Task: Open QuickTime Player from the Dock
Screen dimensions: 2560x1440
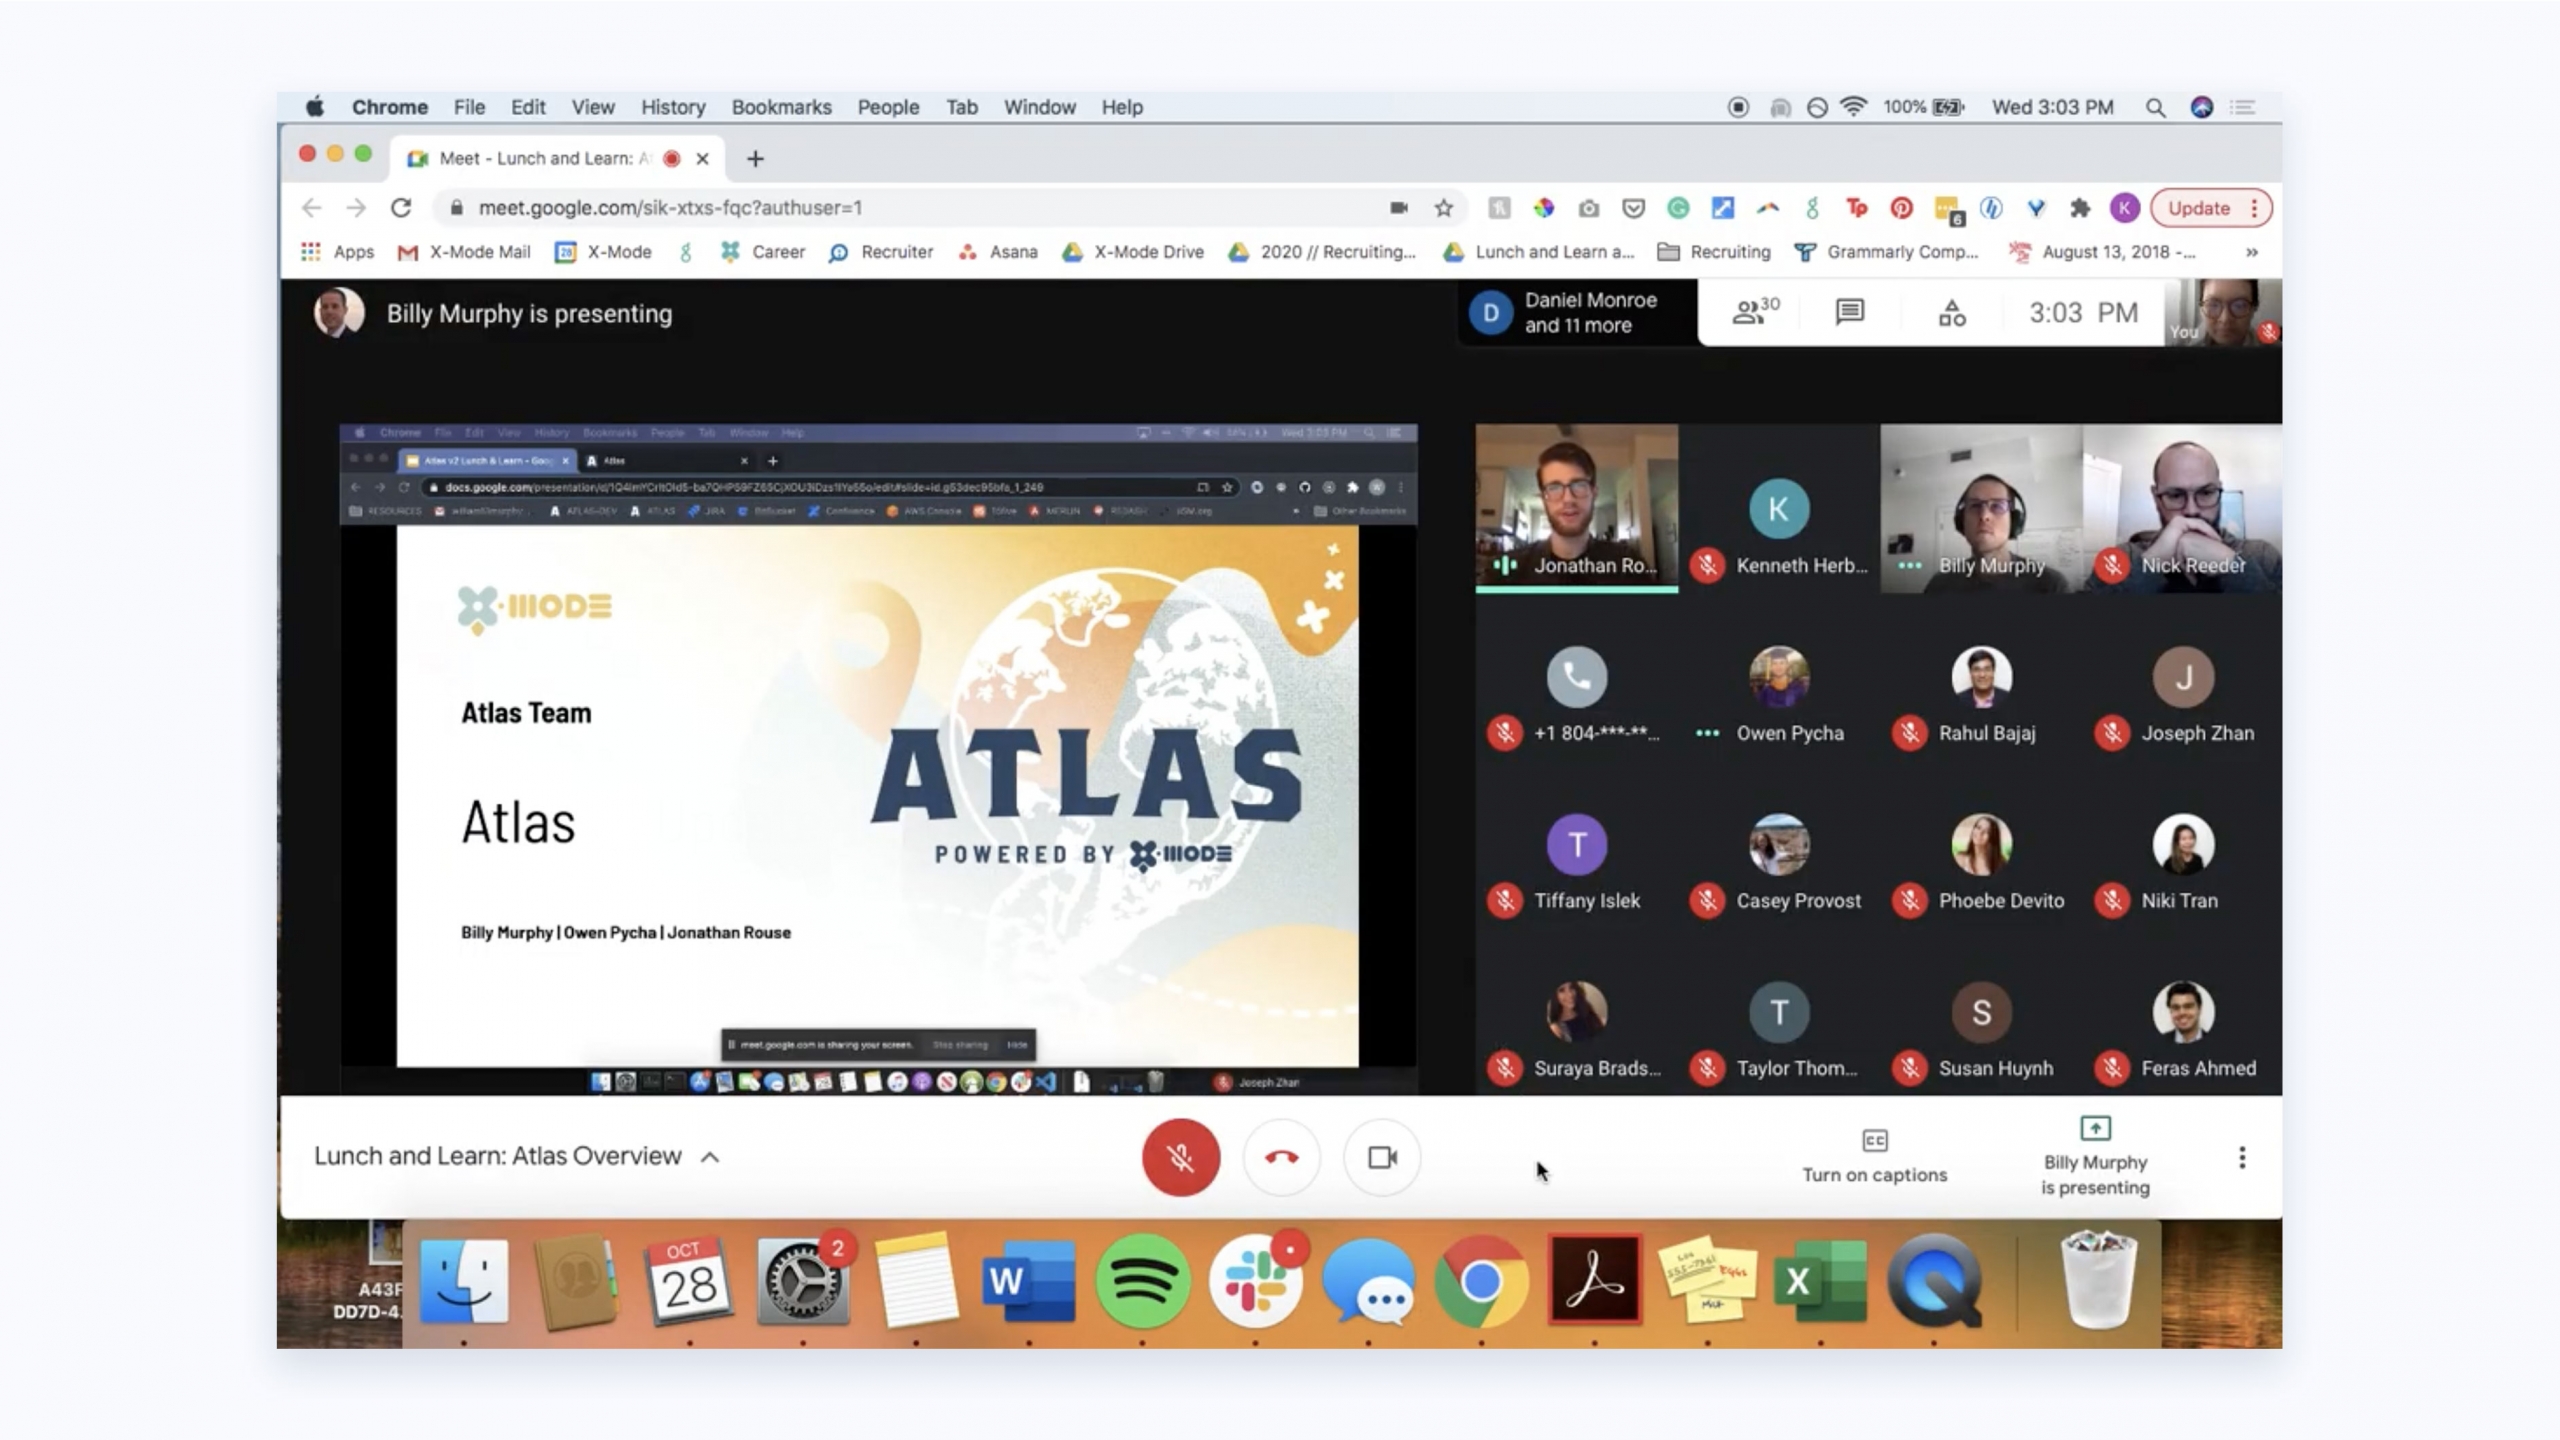Action: tap(1934, 1281)
